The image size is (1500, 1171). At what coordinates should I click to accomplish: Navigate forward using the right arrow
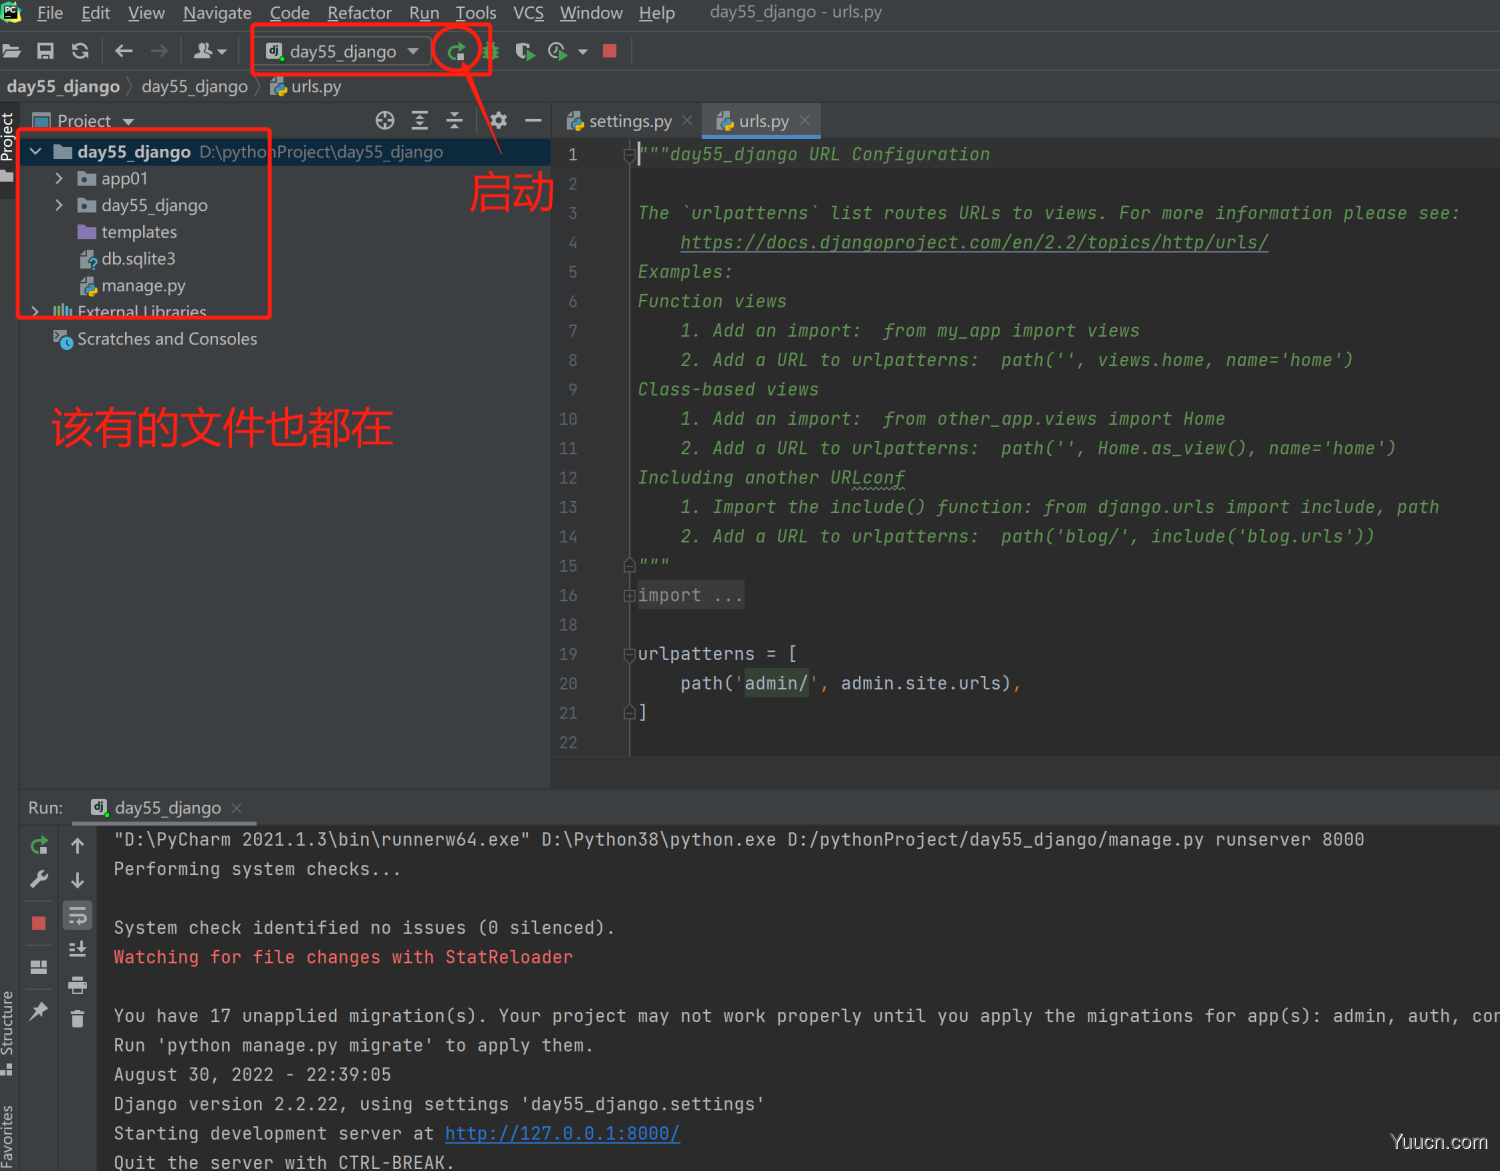pyautogui.click(x=159, y=51)
